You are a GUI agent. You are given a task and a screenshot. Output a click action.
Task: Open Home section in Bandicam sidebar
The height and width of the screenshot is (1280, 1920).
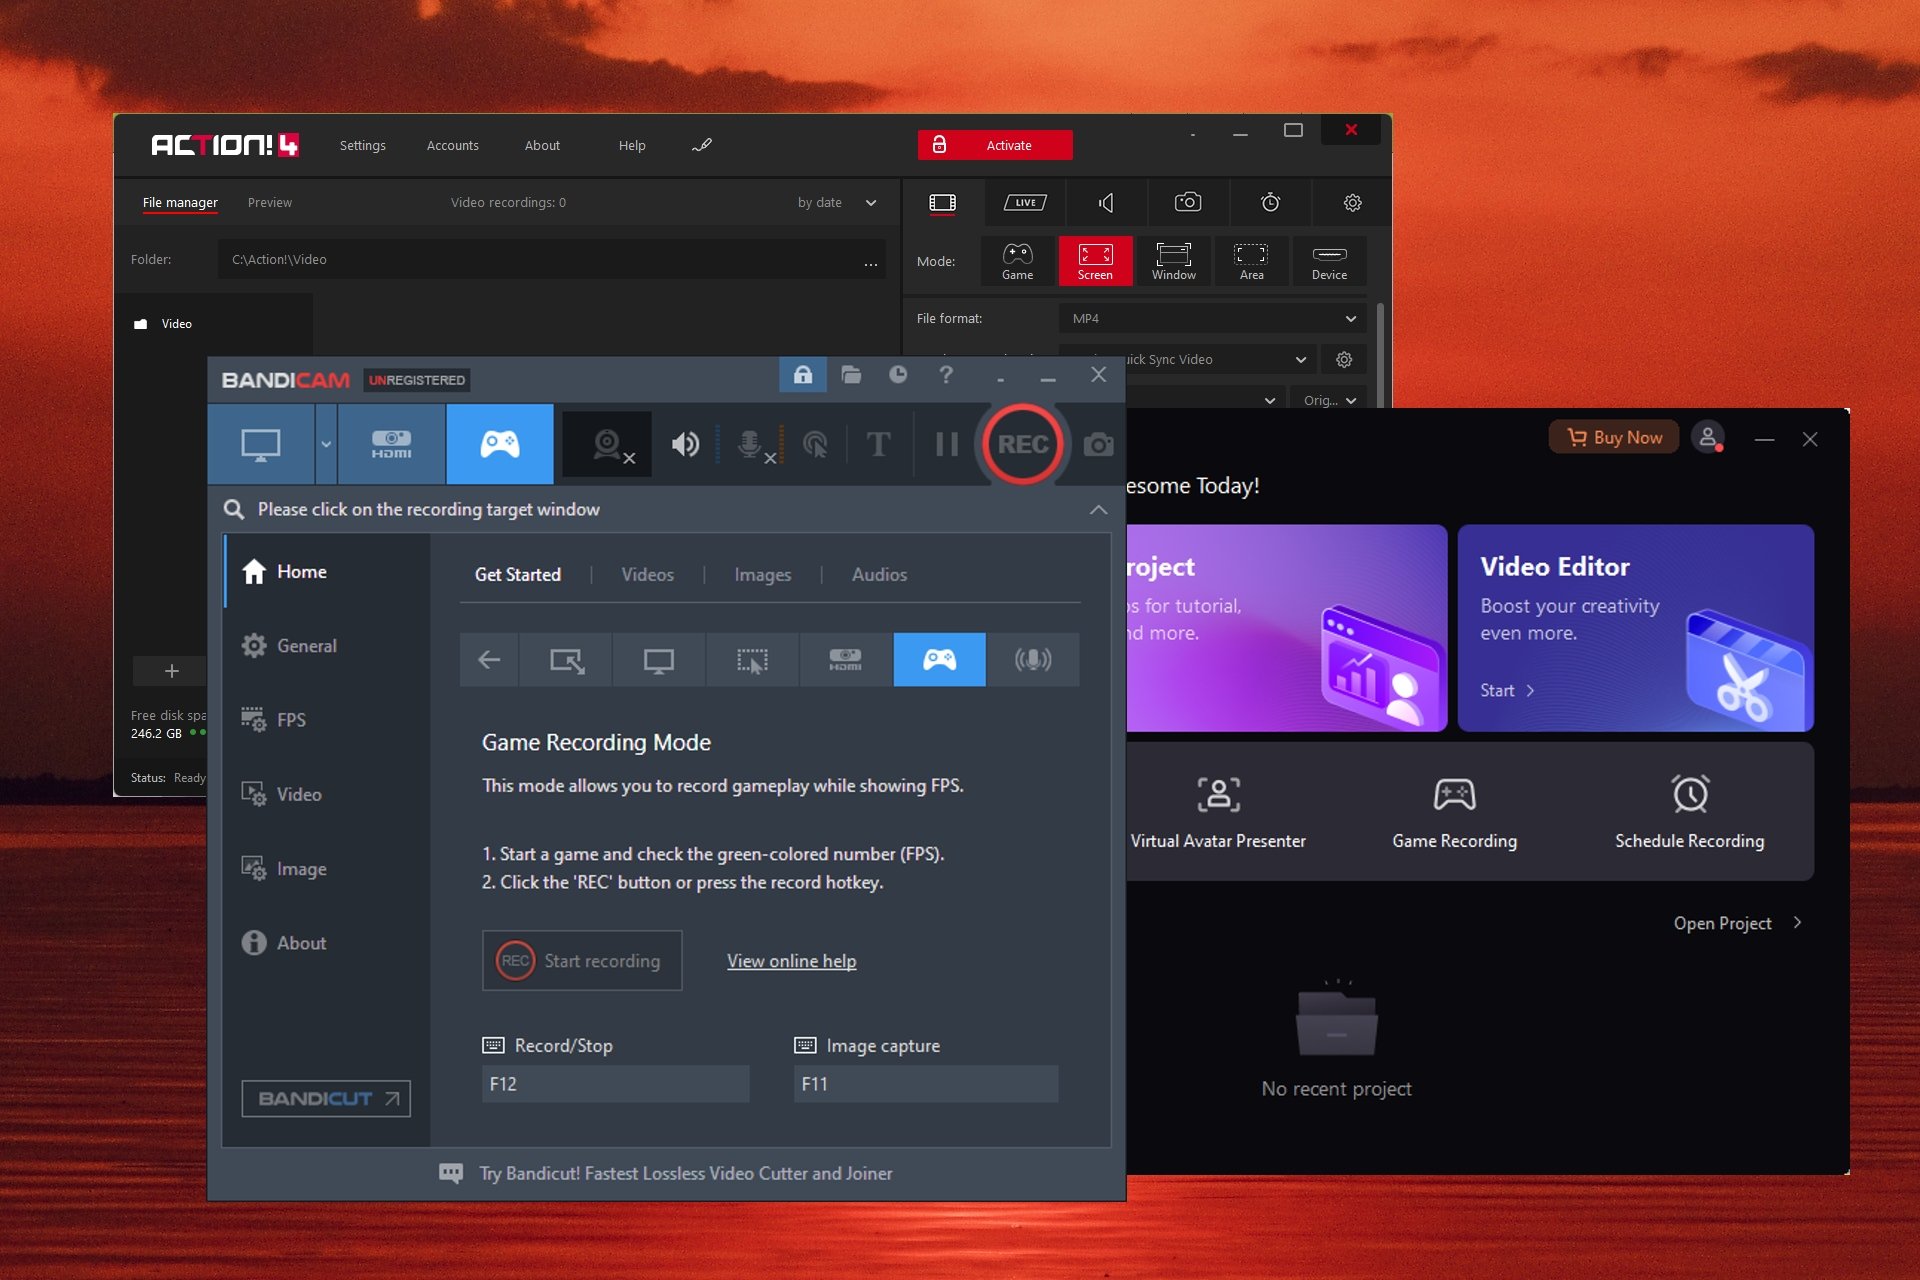point(327,571)
